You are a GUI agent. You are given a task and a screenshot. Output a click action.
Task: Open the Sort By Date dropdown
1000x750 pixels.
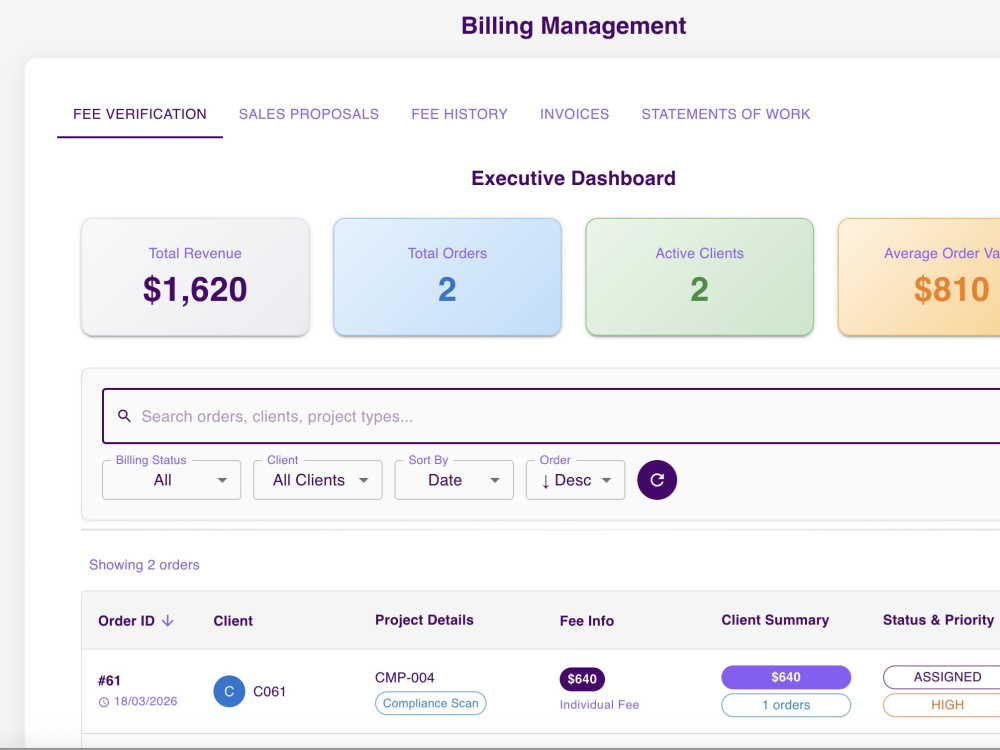point(454,480)
